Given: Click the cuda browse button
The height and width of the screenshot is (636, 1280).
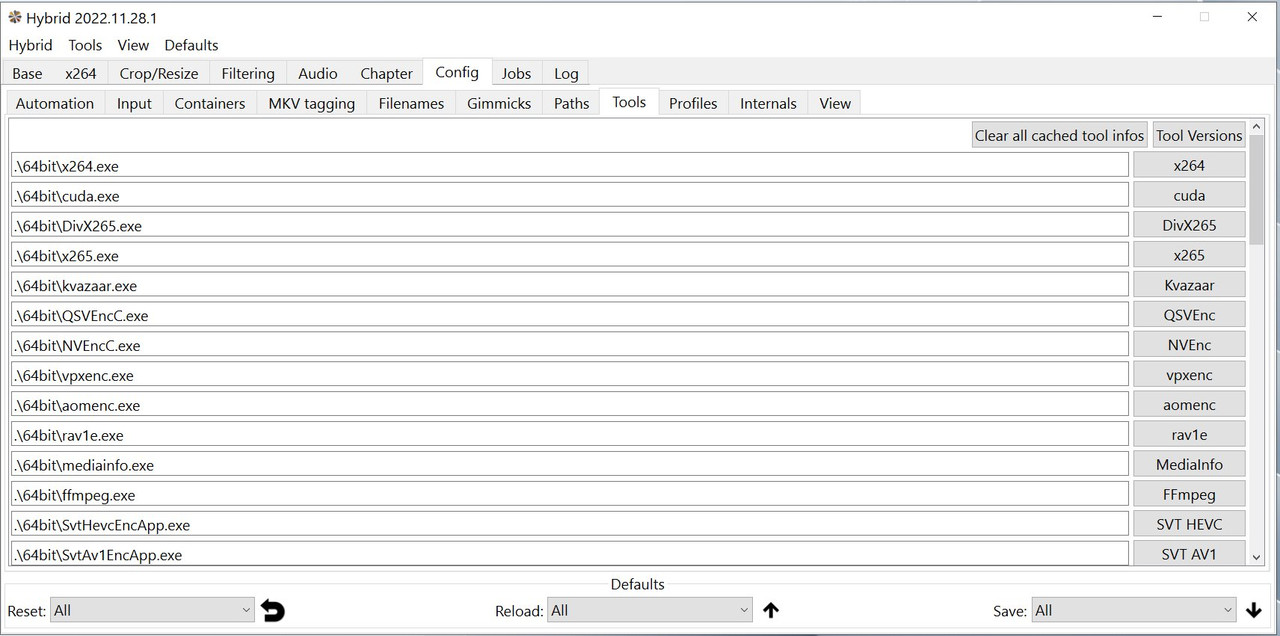Looking at the screenshot, I should tap(1189, 195).
